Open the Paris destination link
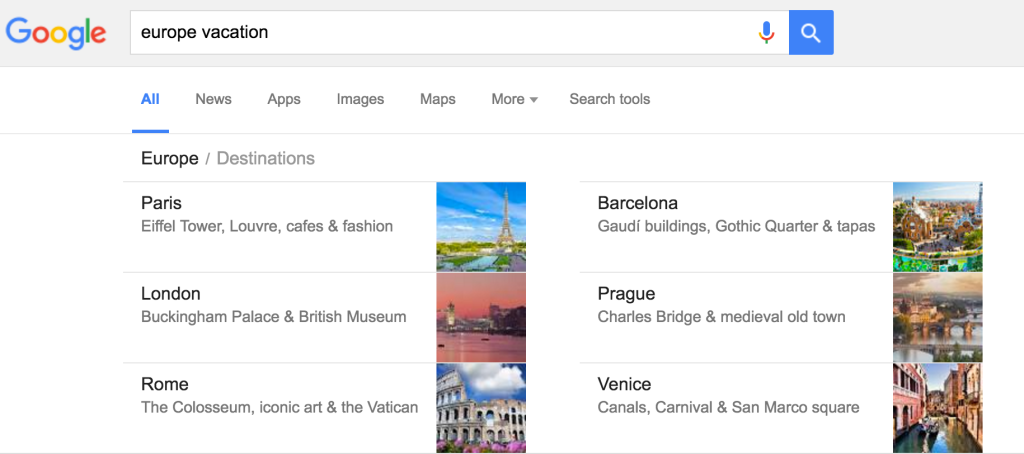This screenshot has width=1024, height=454. click(162, 204)
